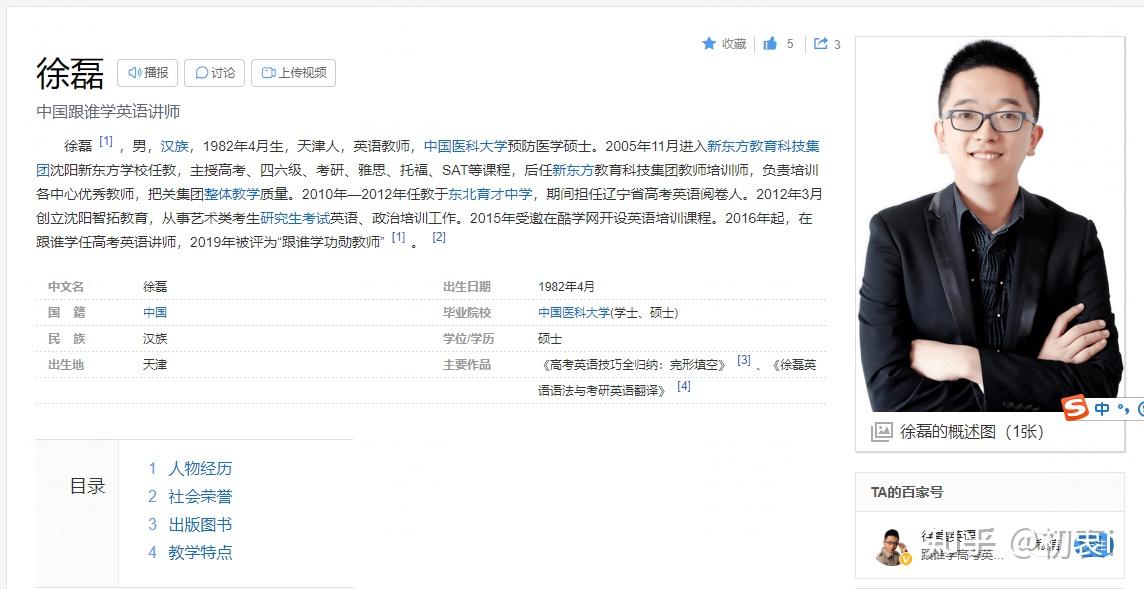Click the Sogou input method S icon
1144x589 pixels.
point(1075,408)
